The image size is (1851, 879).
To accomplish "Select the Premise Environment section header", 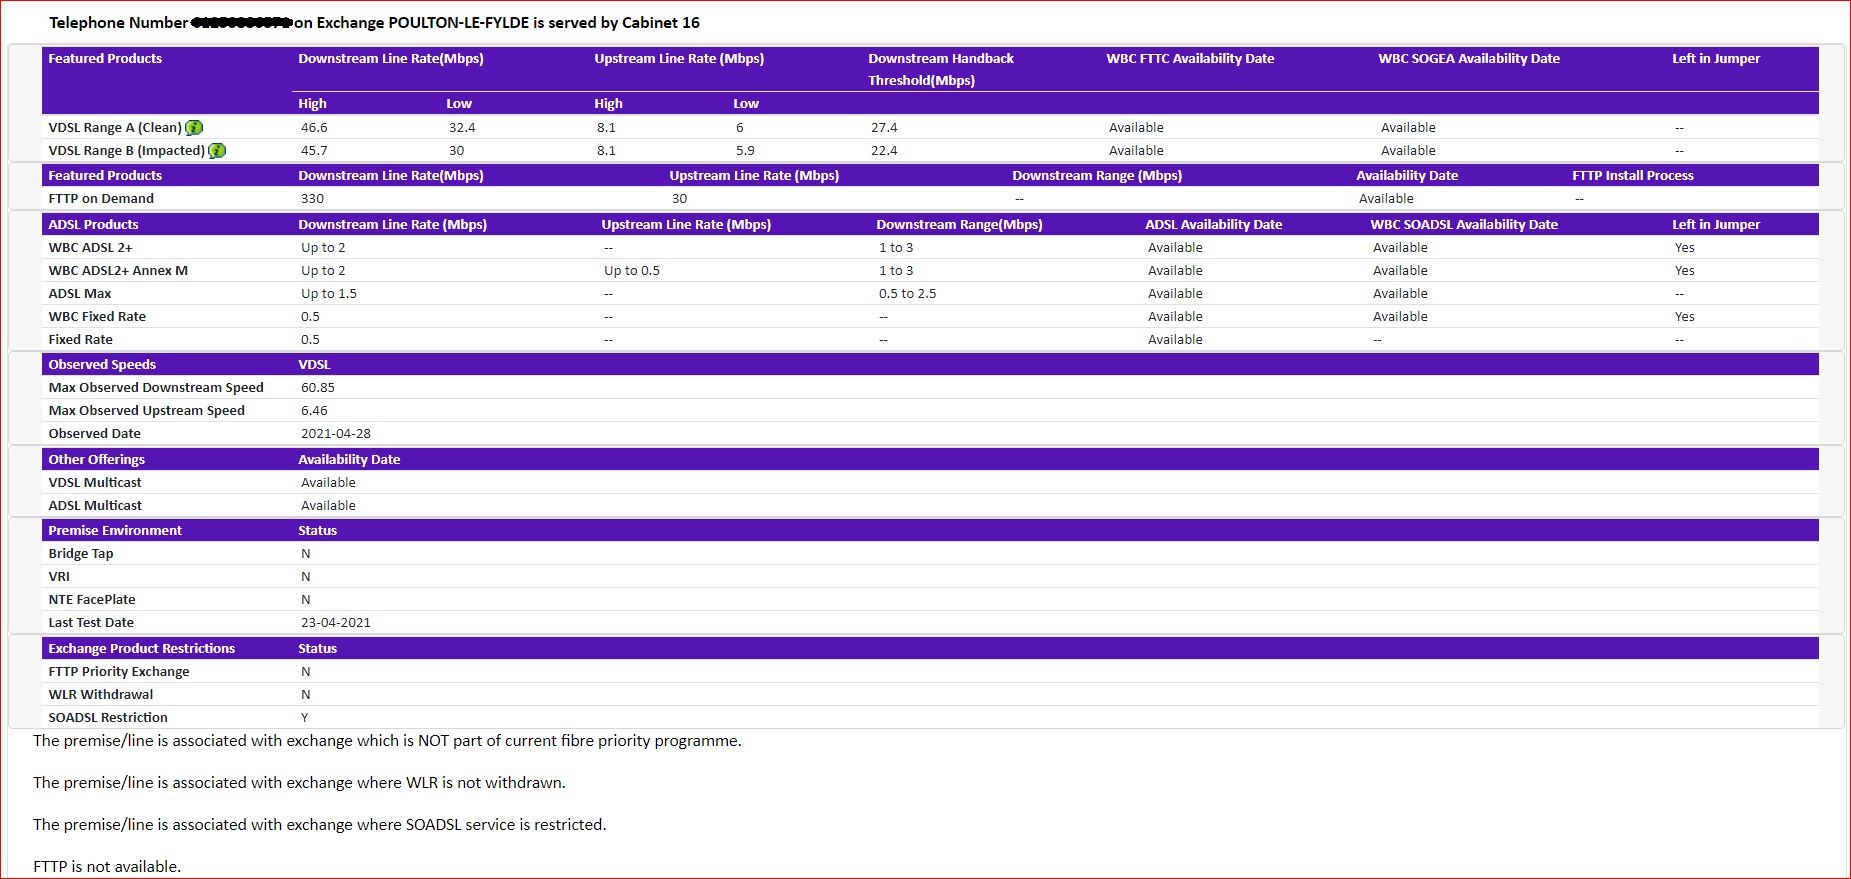I will [x=115, y=531].
